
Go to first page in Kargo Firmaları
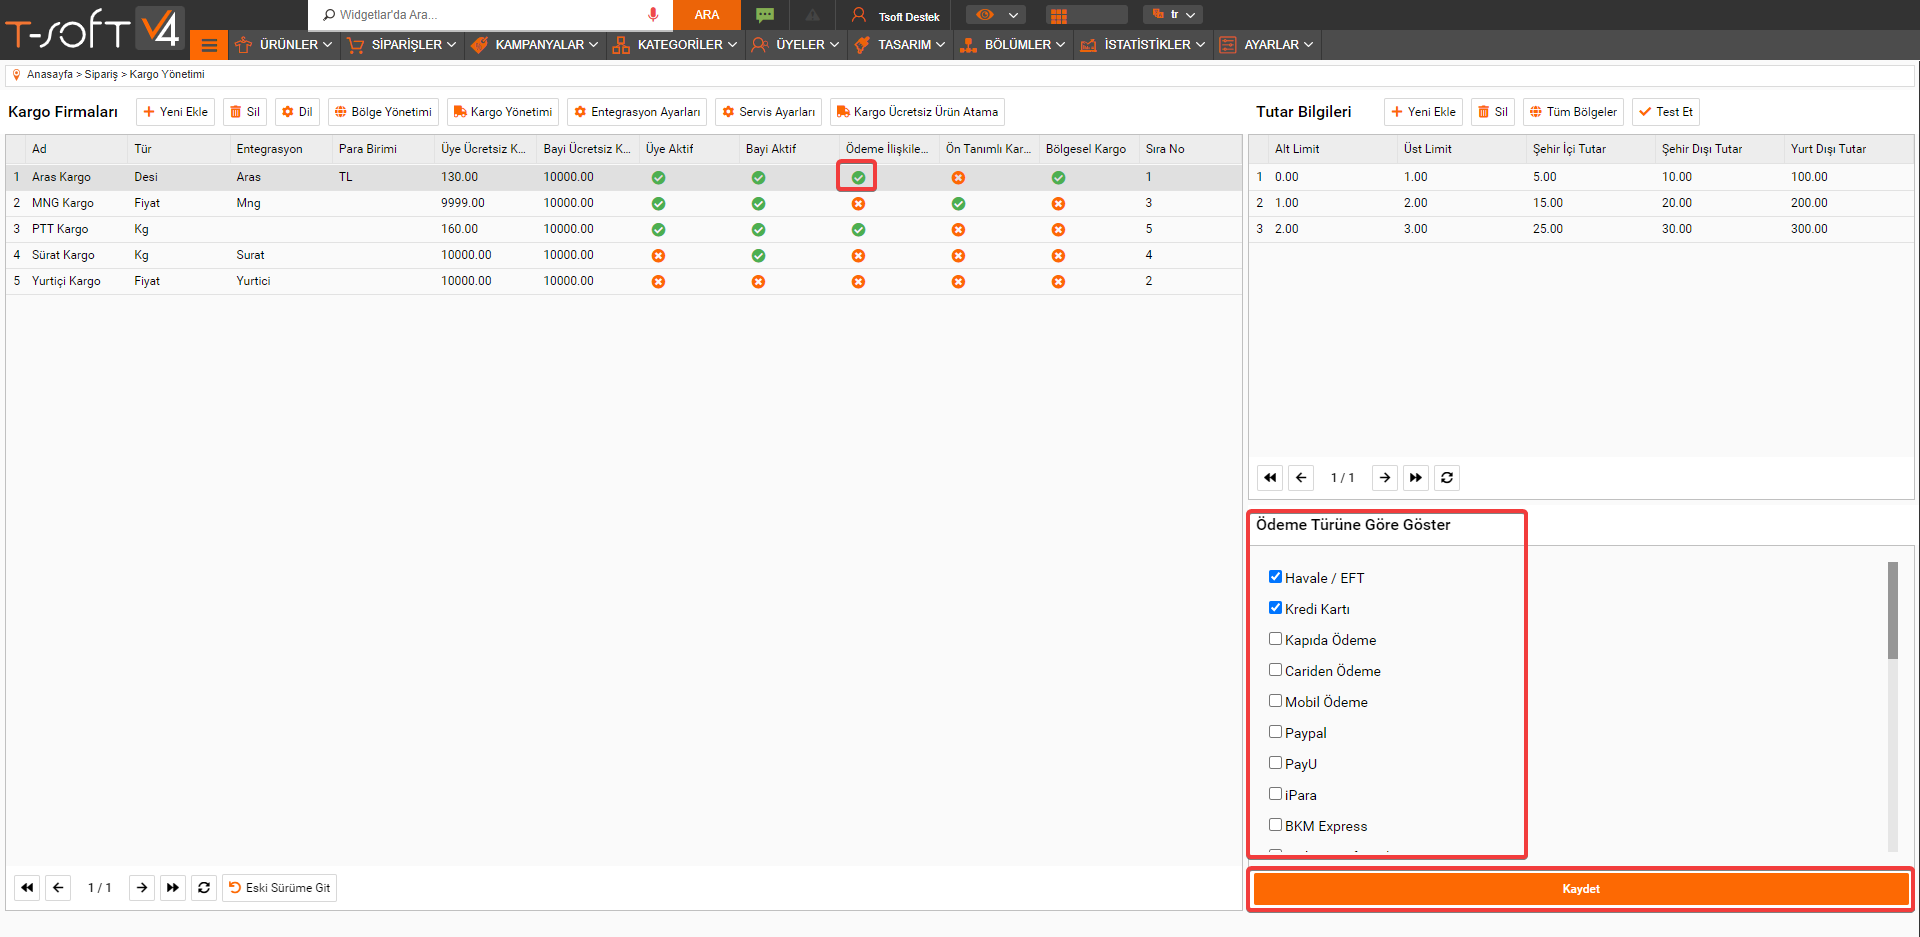pos(27,888)
